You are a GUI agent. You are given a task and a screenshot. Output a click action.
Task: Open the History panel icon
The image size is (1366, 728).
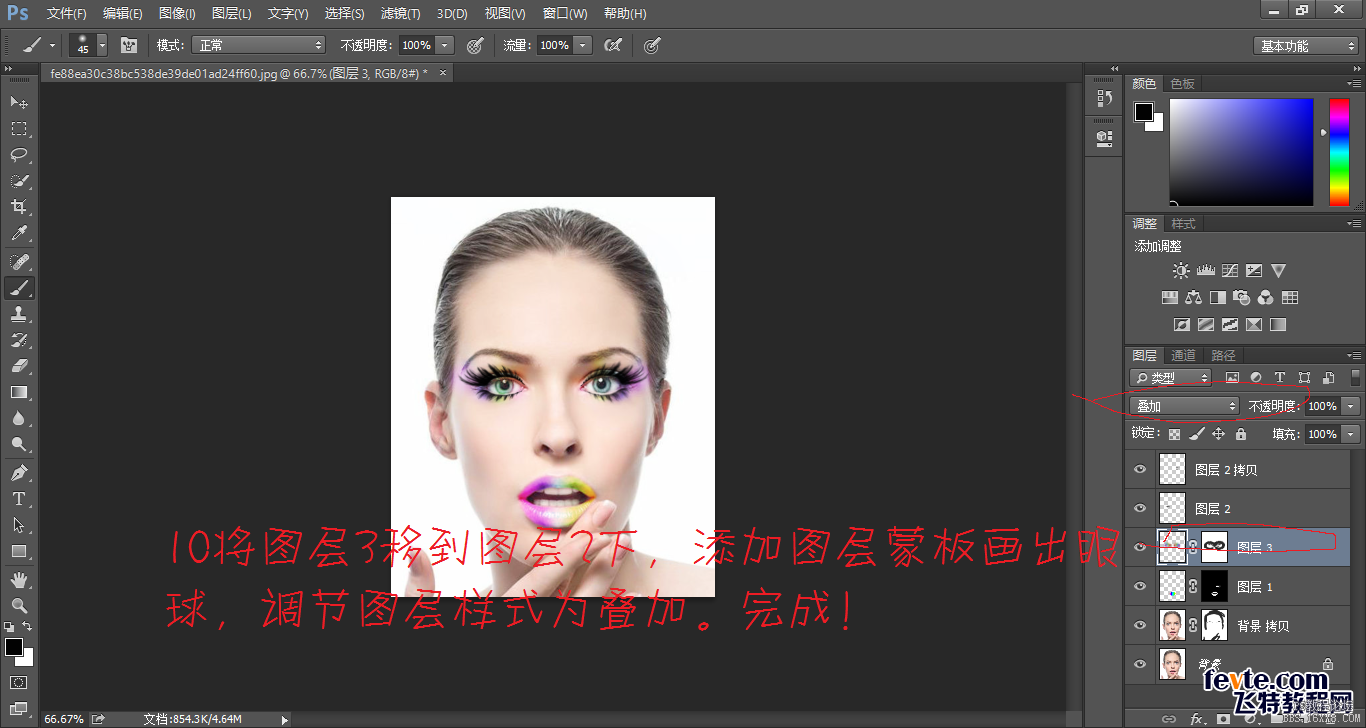1104,98
